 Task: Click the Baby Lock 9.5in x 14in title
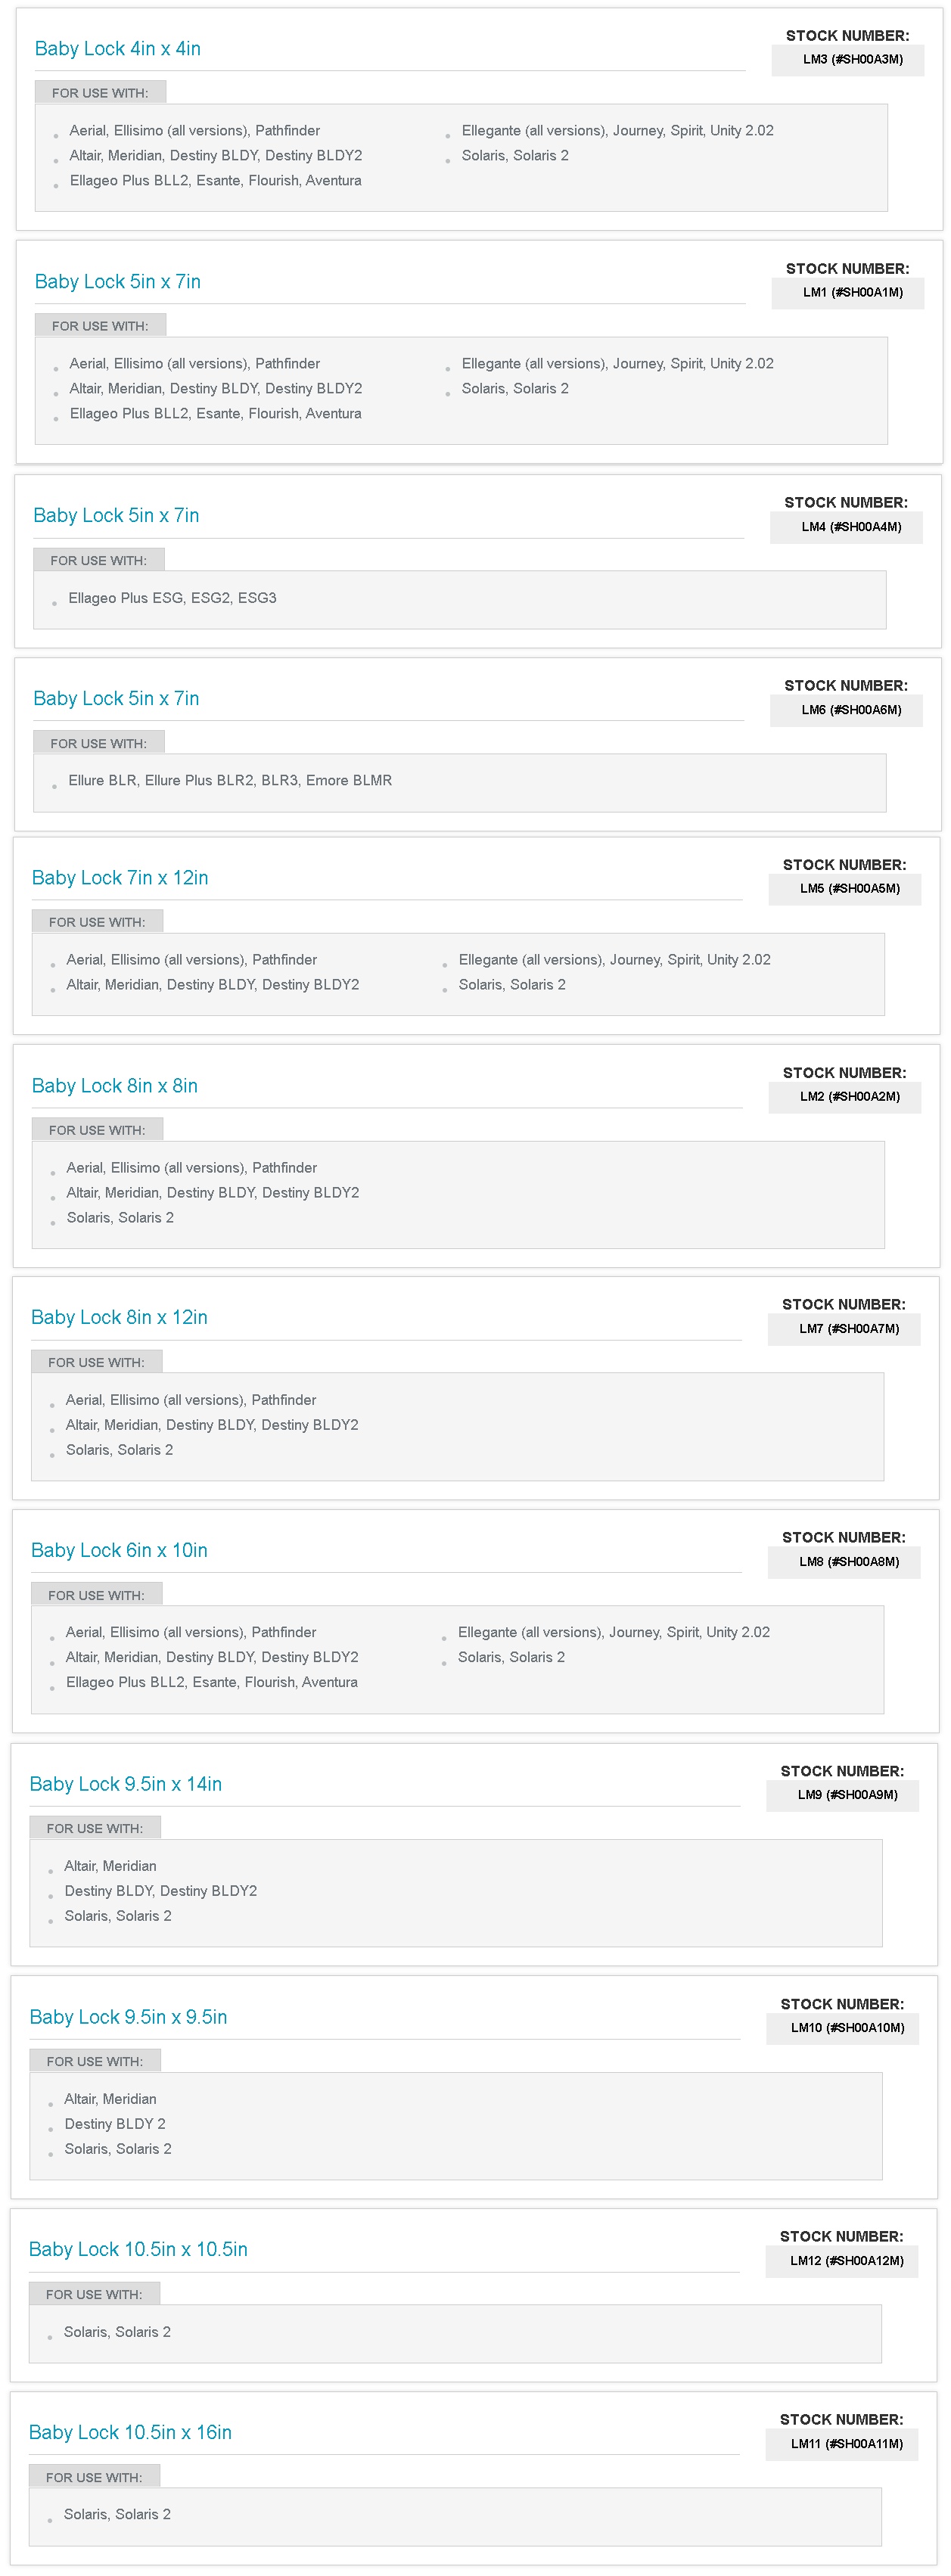pos(126,1784)
